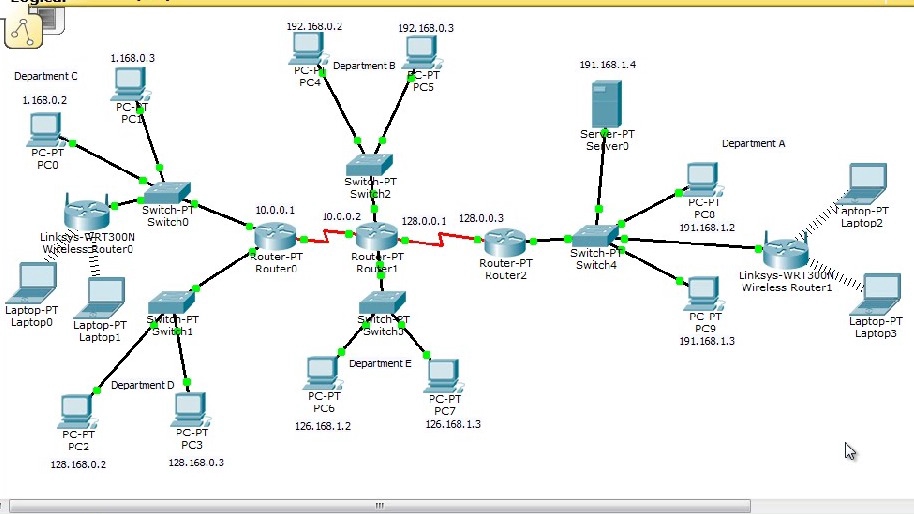Select PC8 at 191.168.1.2
The image size is (914, 514).
pos(703,179)
